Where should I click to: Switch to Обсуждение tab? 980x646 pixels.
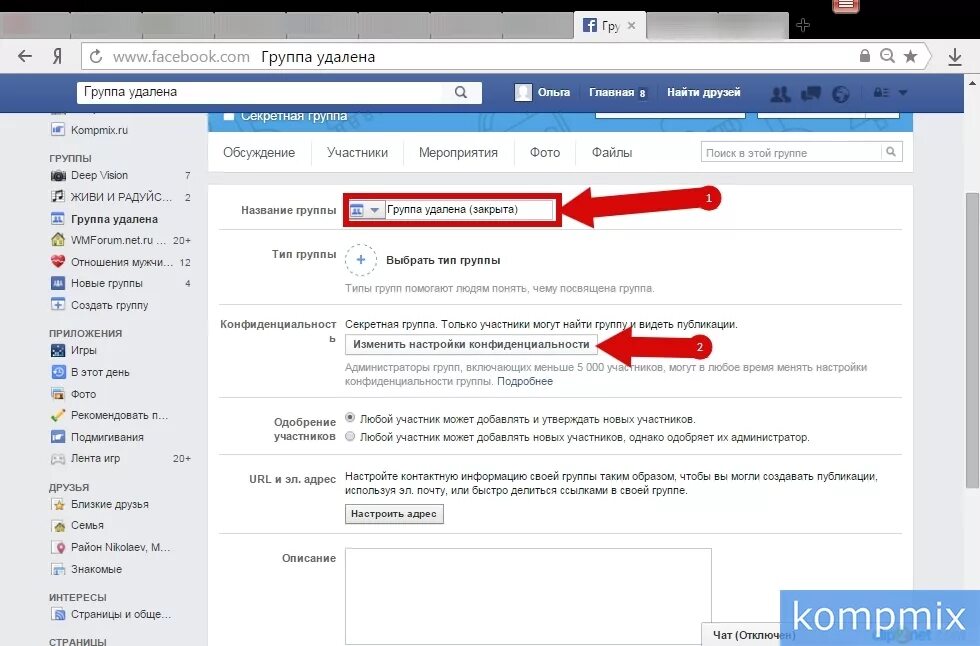tap(259, 152)
